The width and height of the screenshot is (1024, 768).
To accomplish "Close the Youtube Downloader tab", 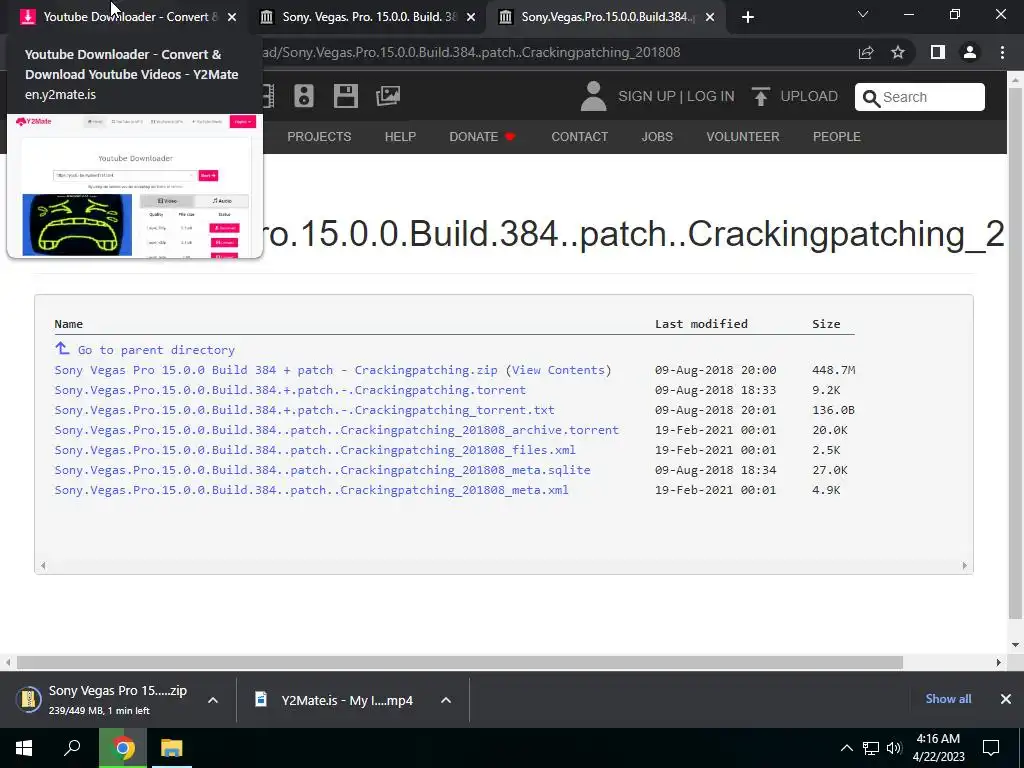I will click(232, 17).
